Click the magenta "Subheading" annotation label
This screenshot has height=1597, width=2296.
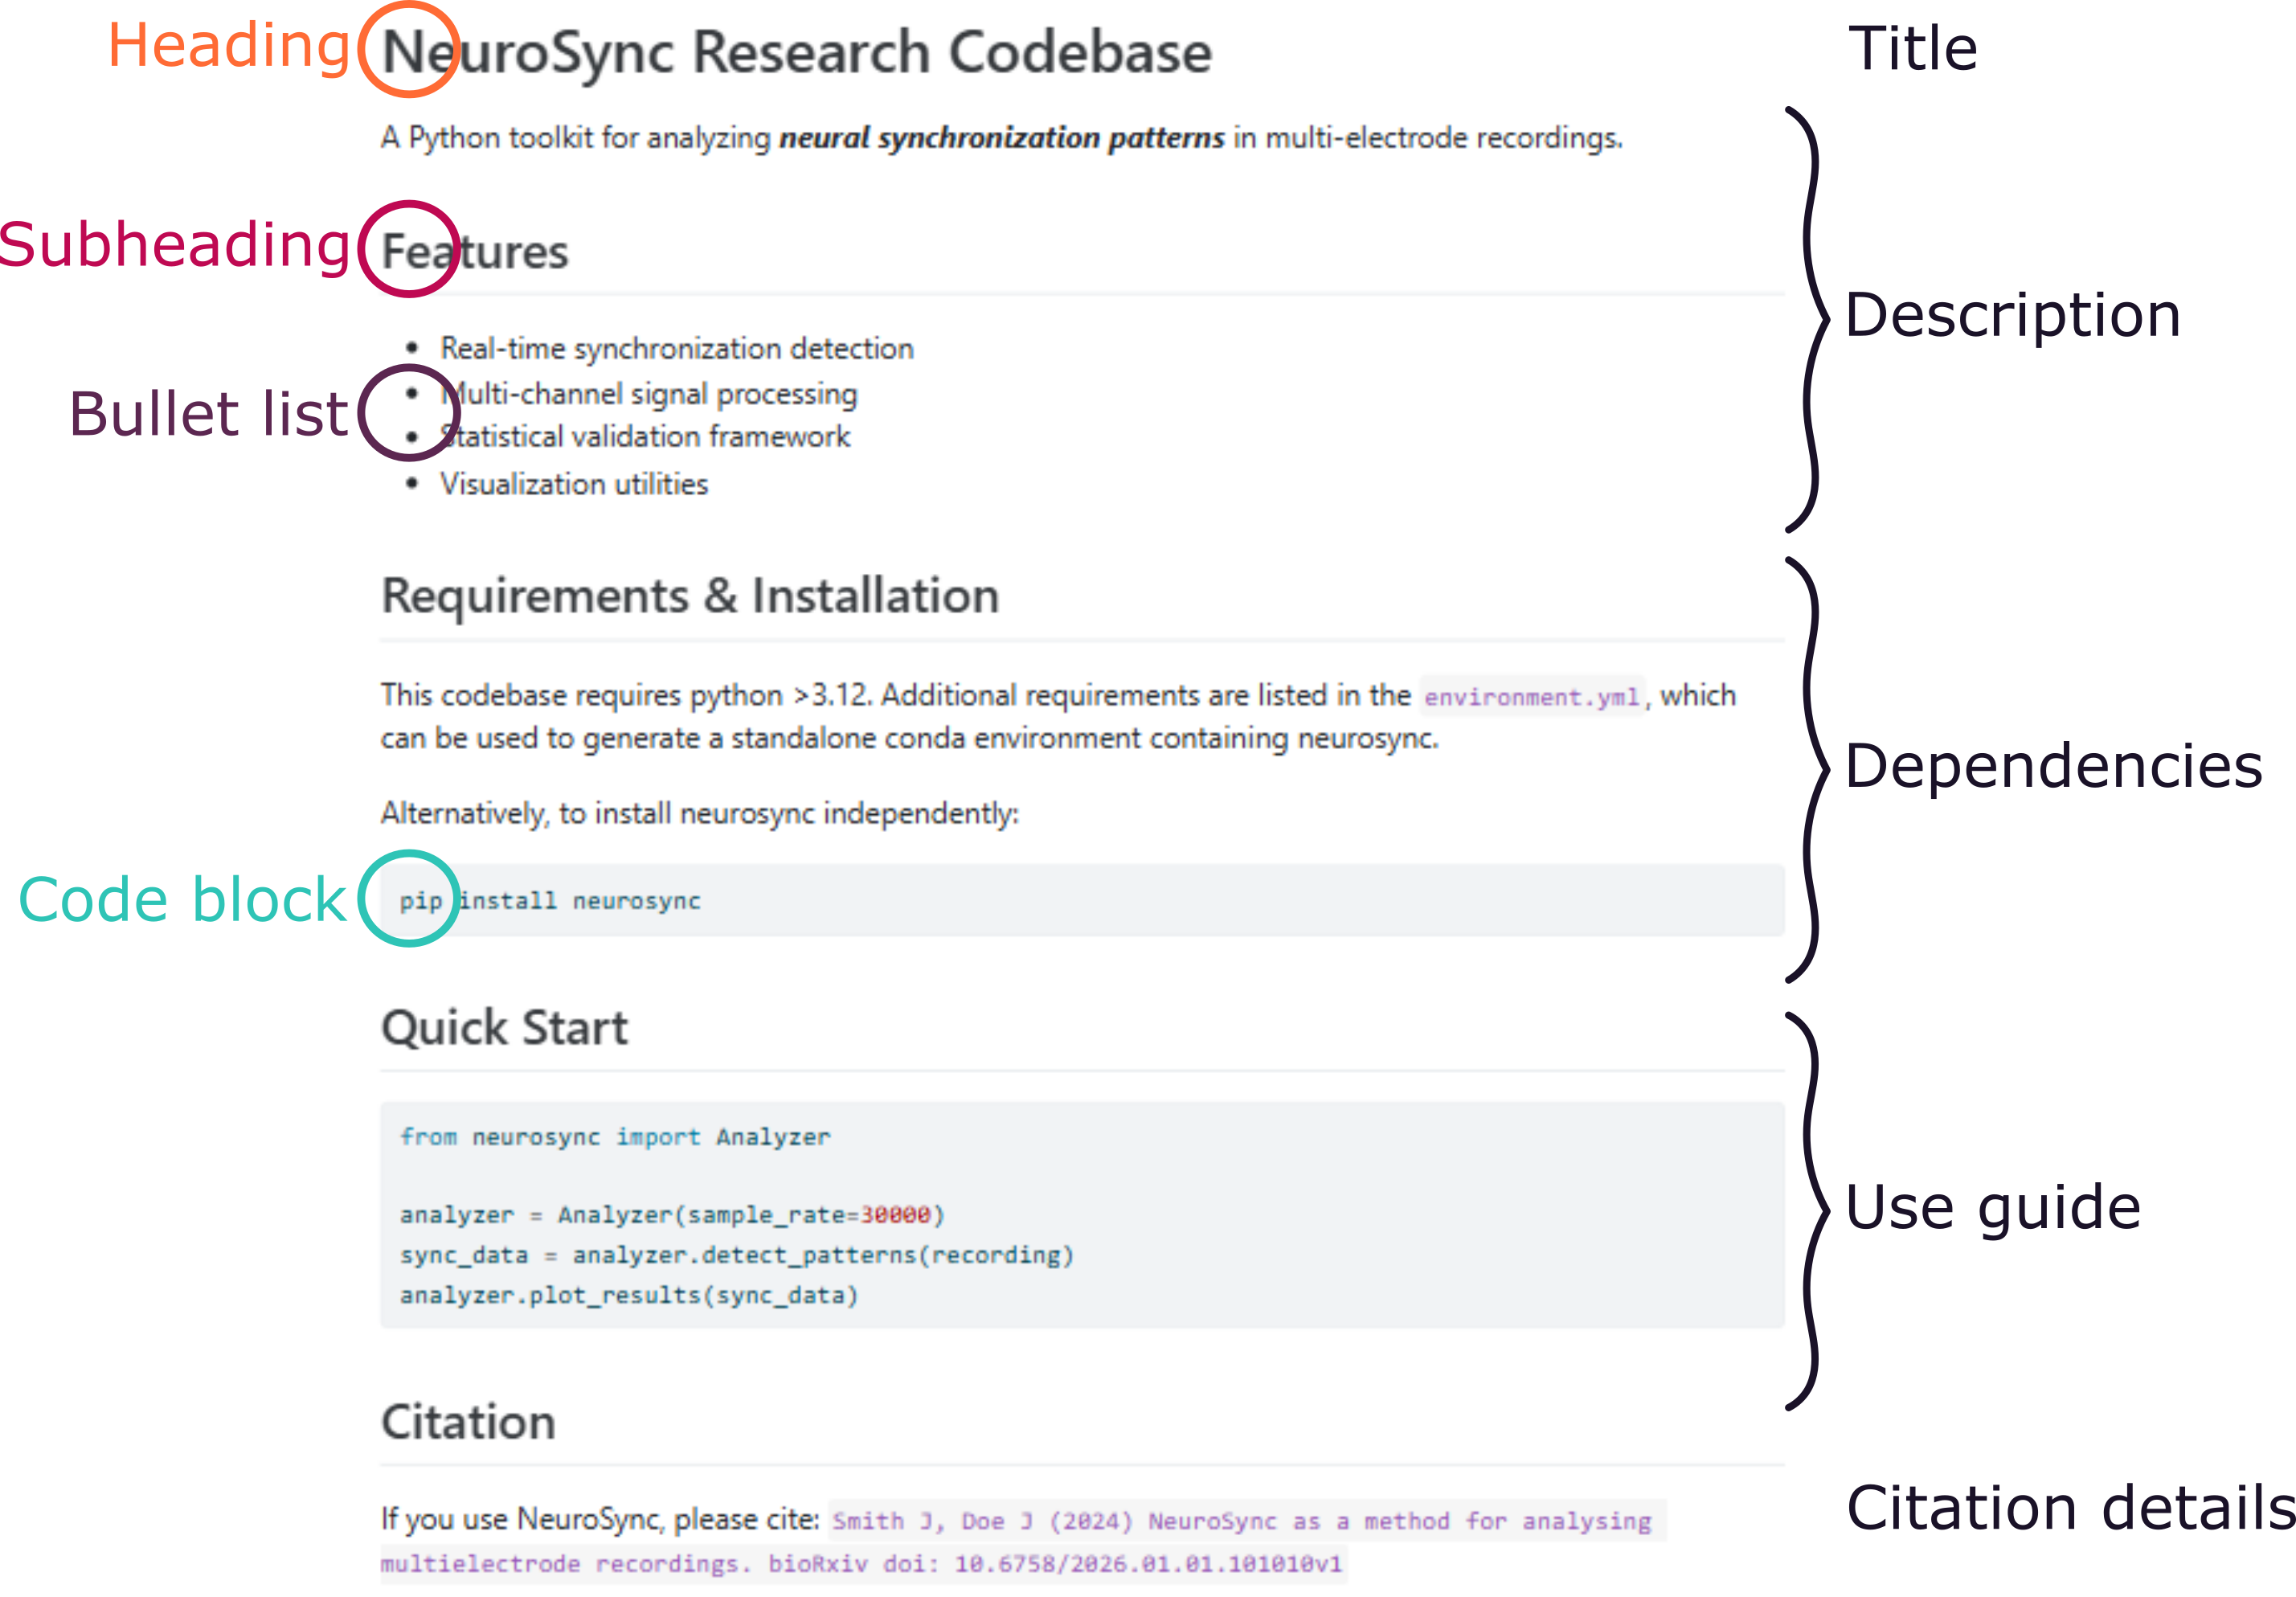click(x=175, y=246)
